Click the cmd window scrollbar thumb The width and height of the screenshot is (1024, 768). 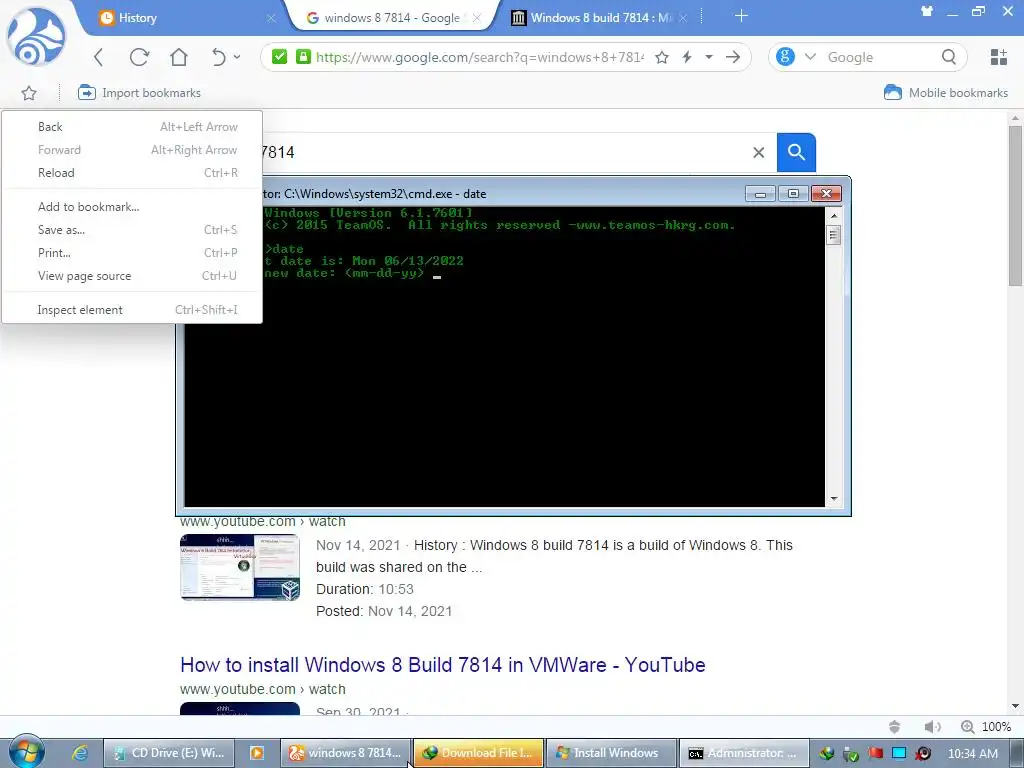pyautogui.click(x=833, y=235)
